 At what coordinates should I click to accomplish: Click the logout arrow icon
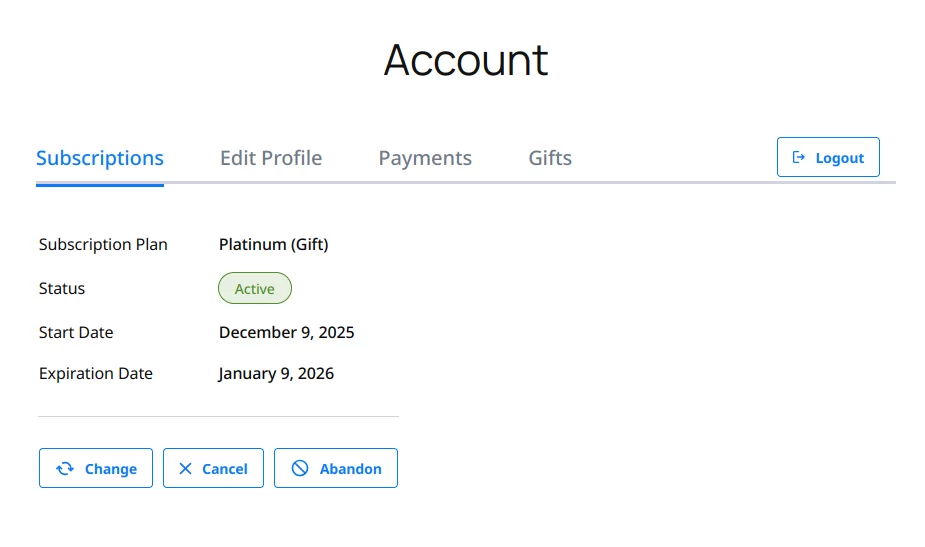pyautogui.click(x=799, y=158)
